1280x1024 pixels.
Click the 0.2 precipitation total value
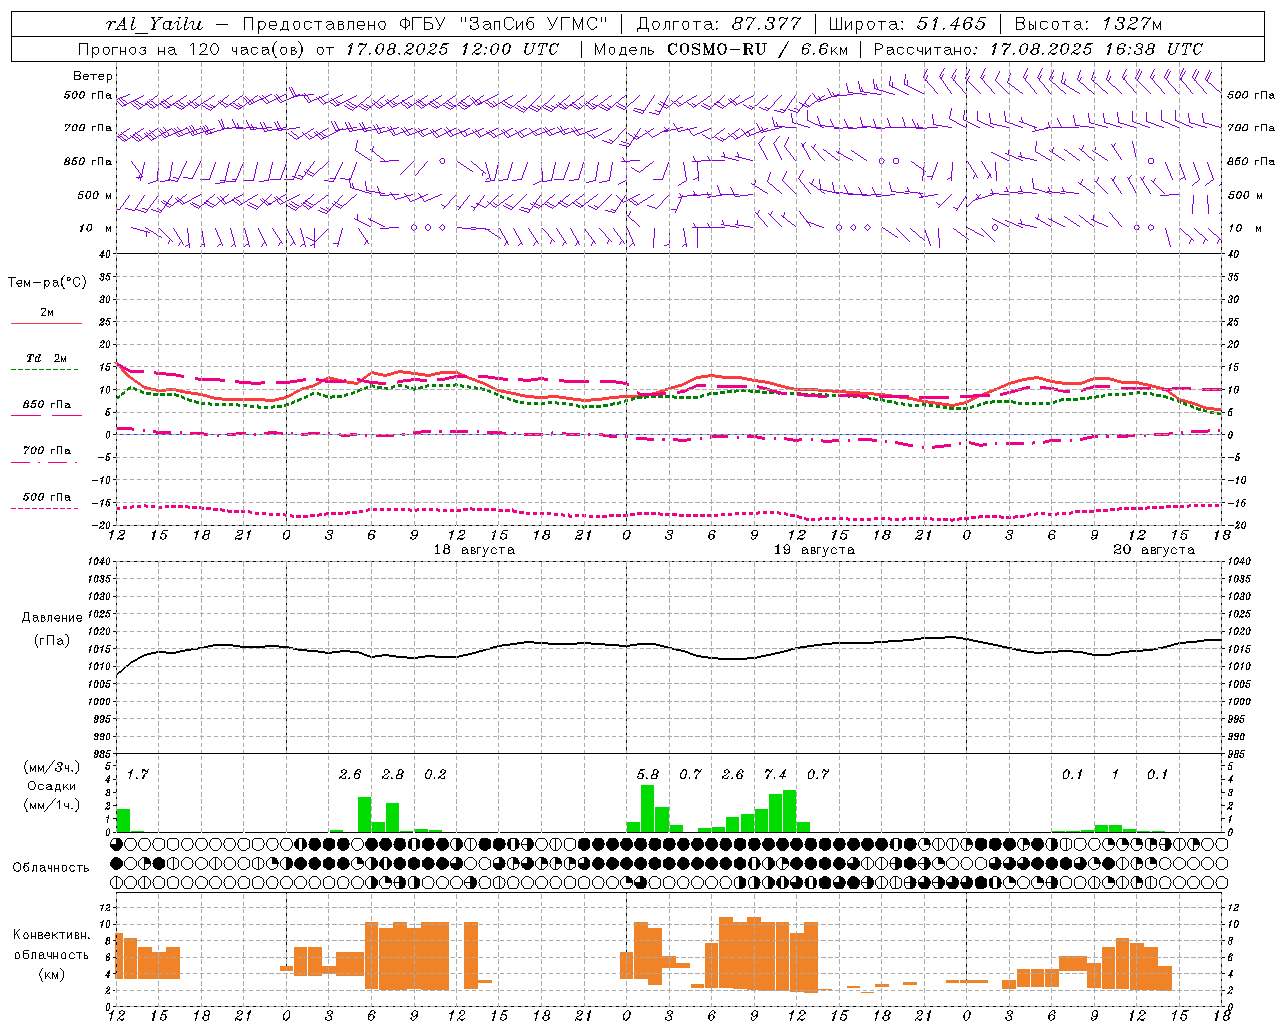click(435, 774)
